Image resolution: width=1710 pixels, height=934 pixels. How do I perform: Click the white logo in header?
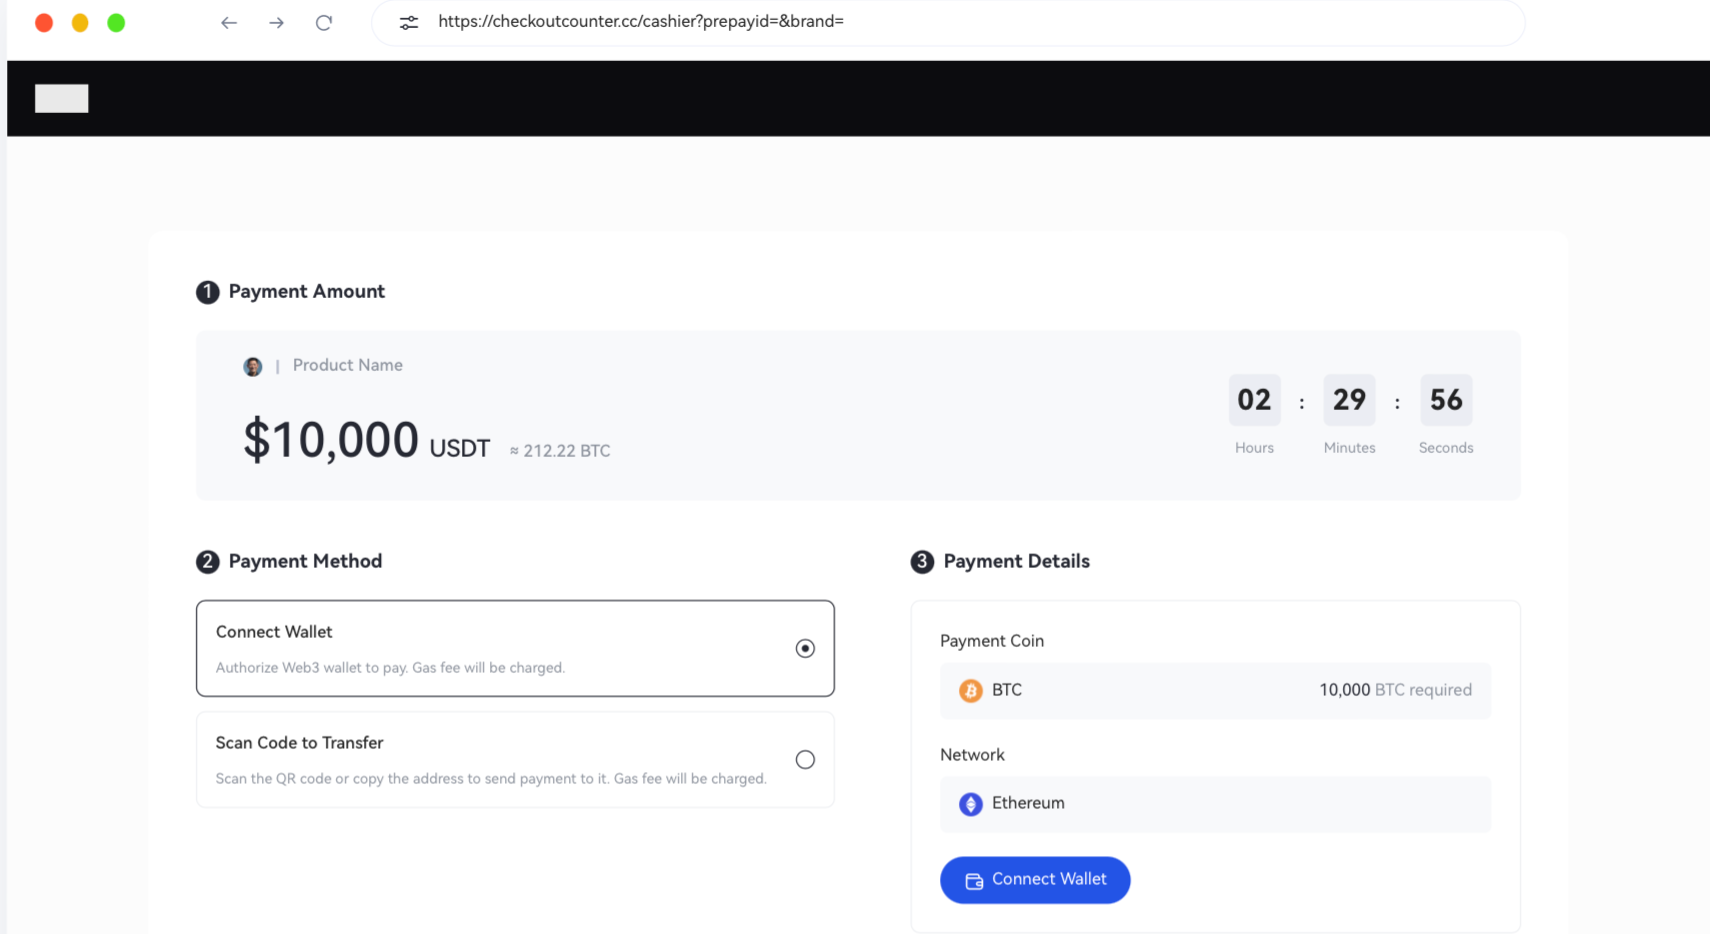(62, 98)
